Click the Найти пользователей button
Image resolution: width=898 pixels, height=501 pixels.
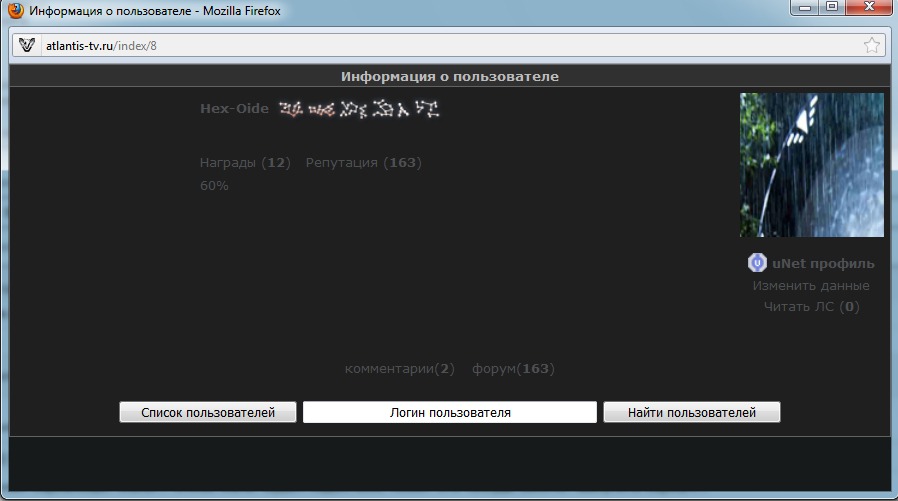click(692, 412)
